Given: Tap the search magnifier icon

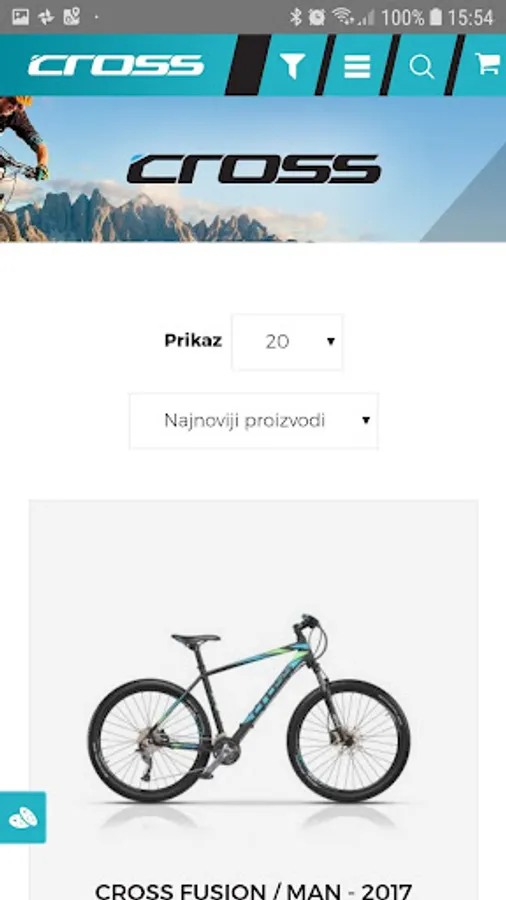Looking at the screenshot, I should point(422,67).
